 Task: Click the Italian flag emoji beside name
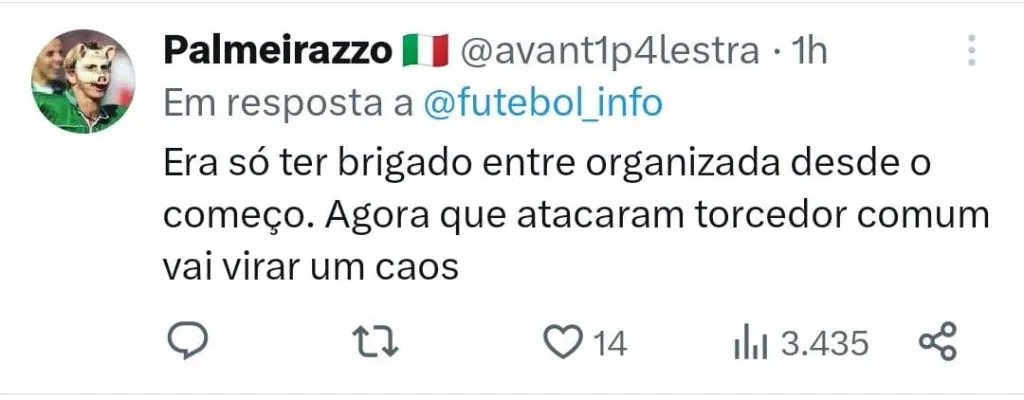click(425, 50)
